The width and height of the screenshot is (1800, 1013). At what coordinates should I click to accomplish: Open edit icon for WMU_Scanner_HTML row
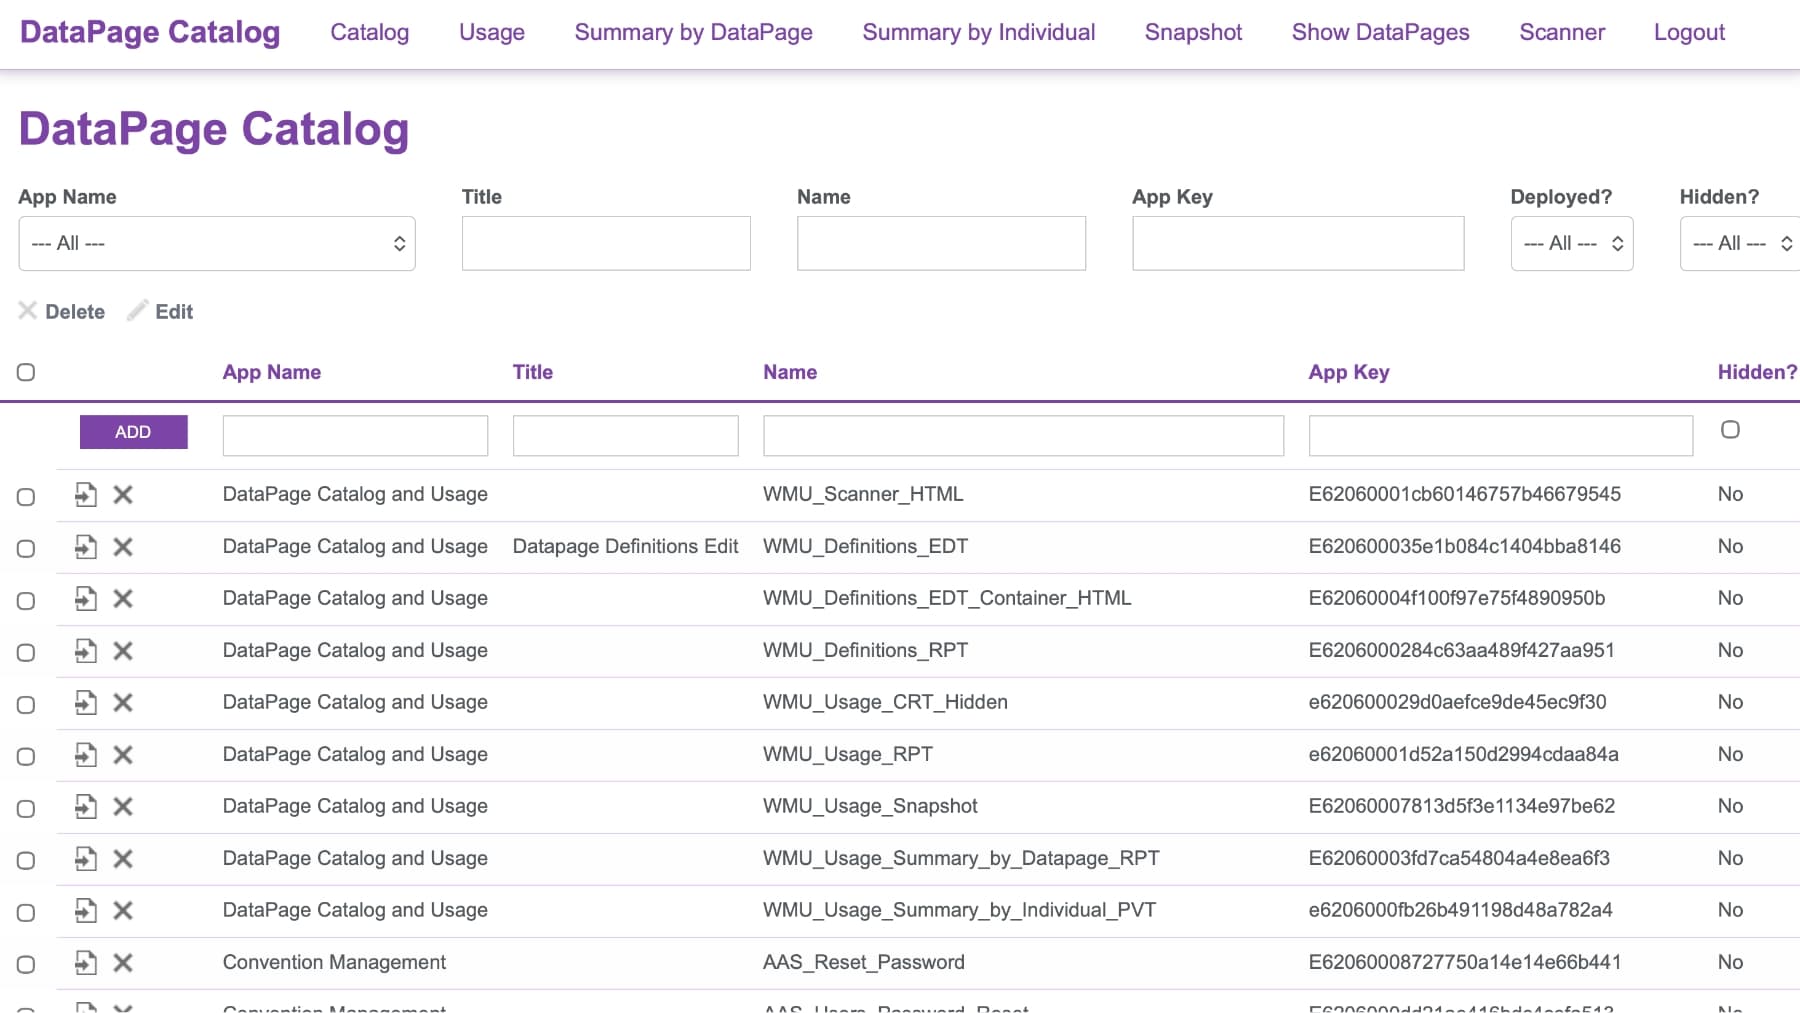86,494
